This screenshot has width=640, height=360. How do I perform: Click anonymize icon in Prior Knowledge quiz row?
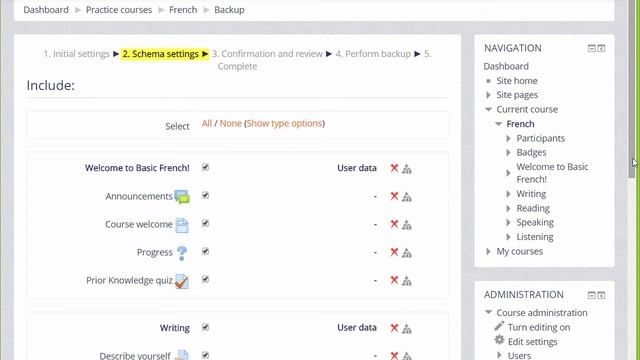pos(407,280)
